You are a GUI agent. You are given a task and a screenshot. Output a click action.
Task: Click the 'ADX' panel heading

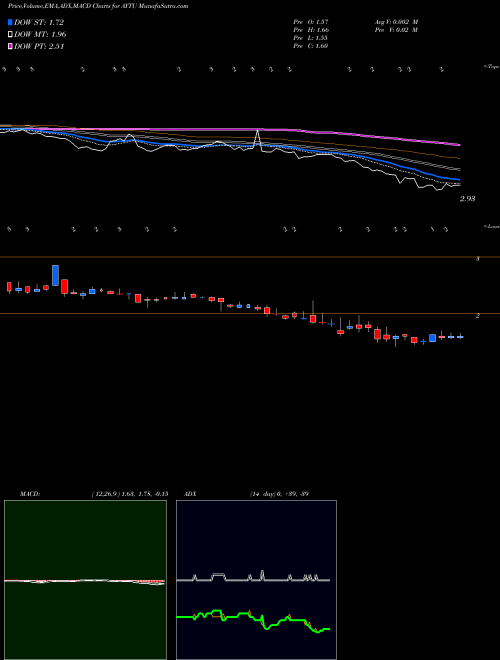(x=191, y=494)
